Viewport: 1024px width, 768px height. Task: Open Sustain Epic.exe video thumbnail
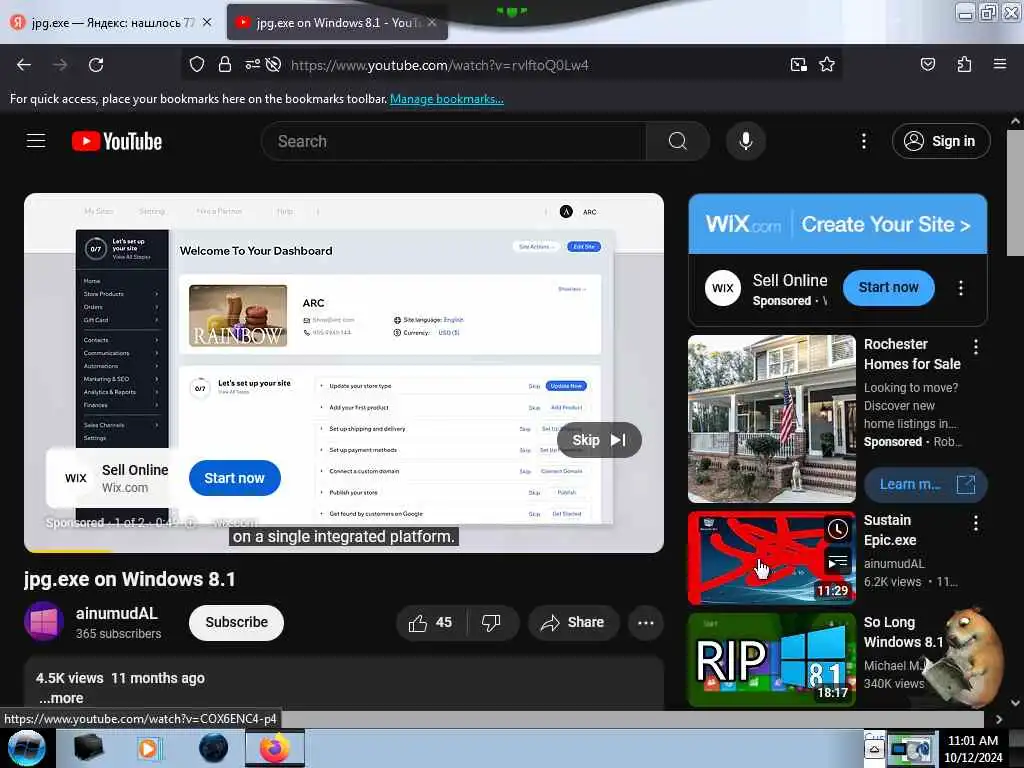771,558
